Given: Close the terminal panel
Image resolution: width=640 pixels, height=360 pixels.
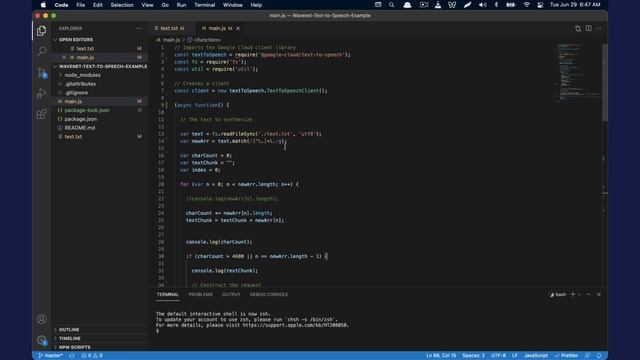Looking at the screenshot, I should pyautogui.click(x=599, y=294).
